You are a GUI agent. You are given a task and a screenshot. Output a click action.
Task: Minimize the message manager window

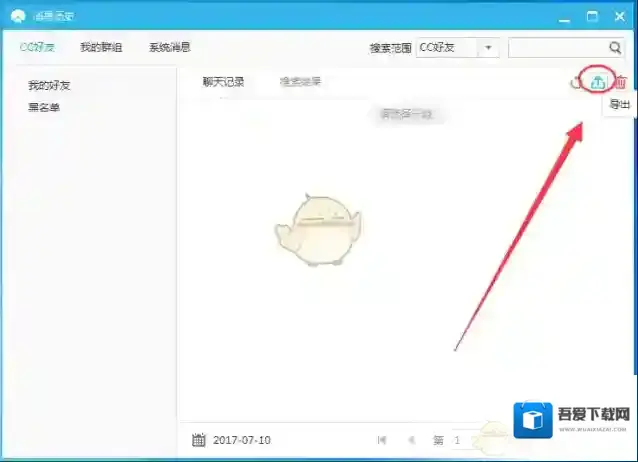coord(564,18)
